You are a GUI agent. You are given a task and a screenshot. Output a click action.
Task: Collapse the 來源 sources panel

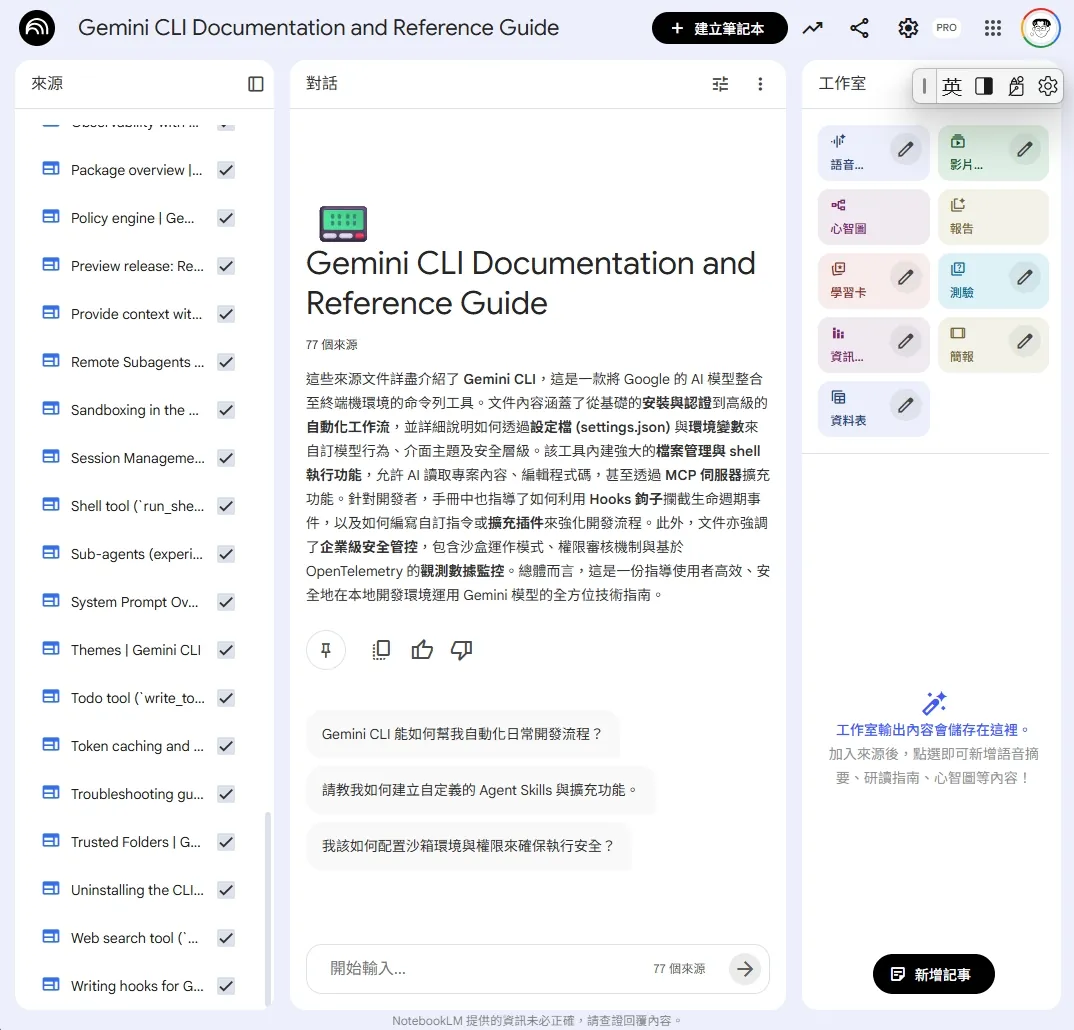click(256, 84)
